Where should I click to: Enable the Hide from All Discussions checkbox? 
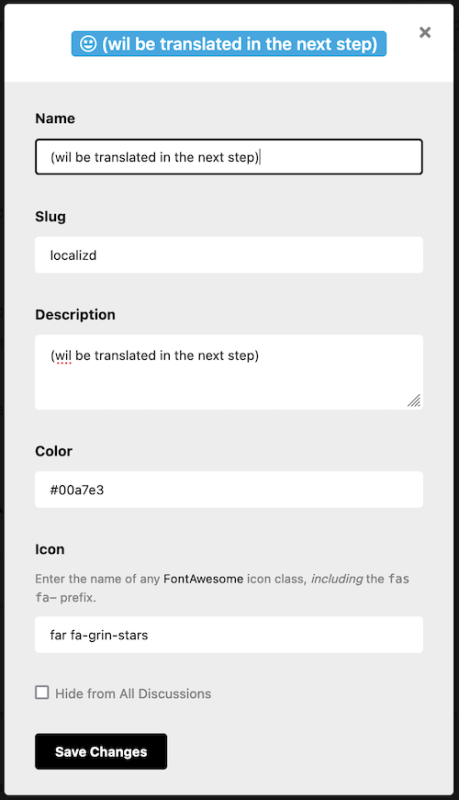click(42, 692)
